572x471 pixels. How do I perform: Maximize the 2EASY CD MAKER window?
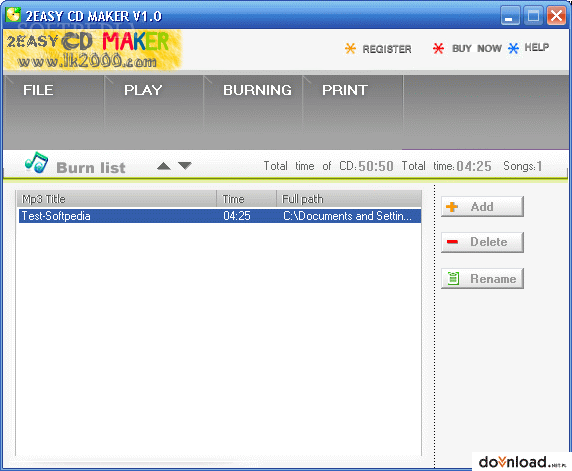(x=533, y=16)
